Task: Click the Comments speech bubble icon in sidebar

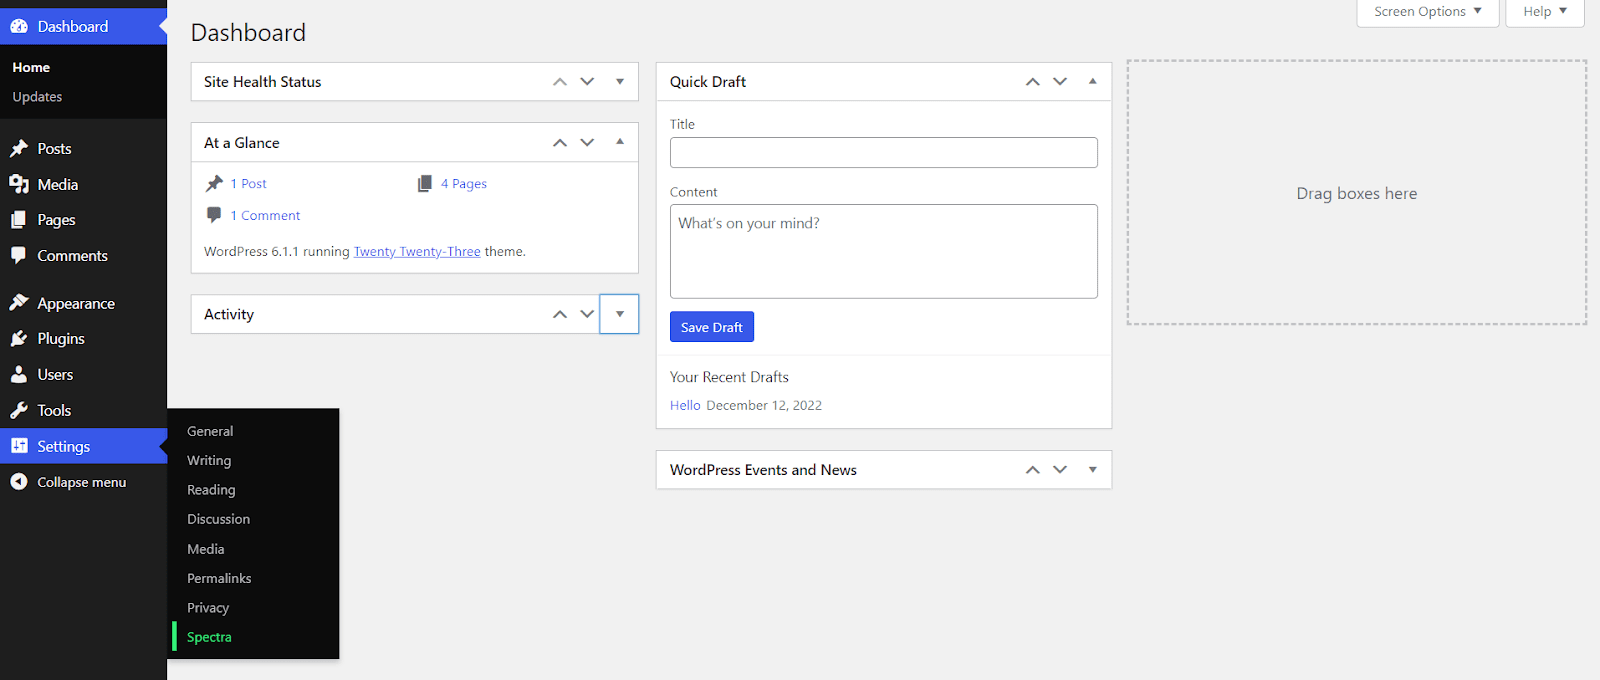Action: (x=19, y=255)
